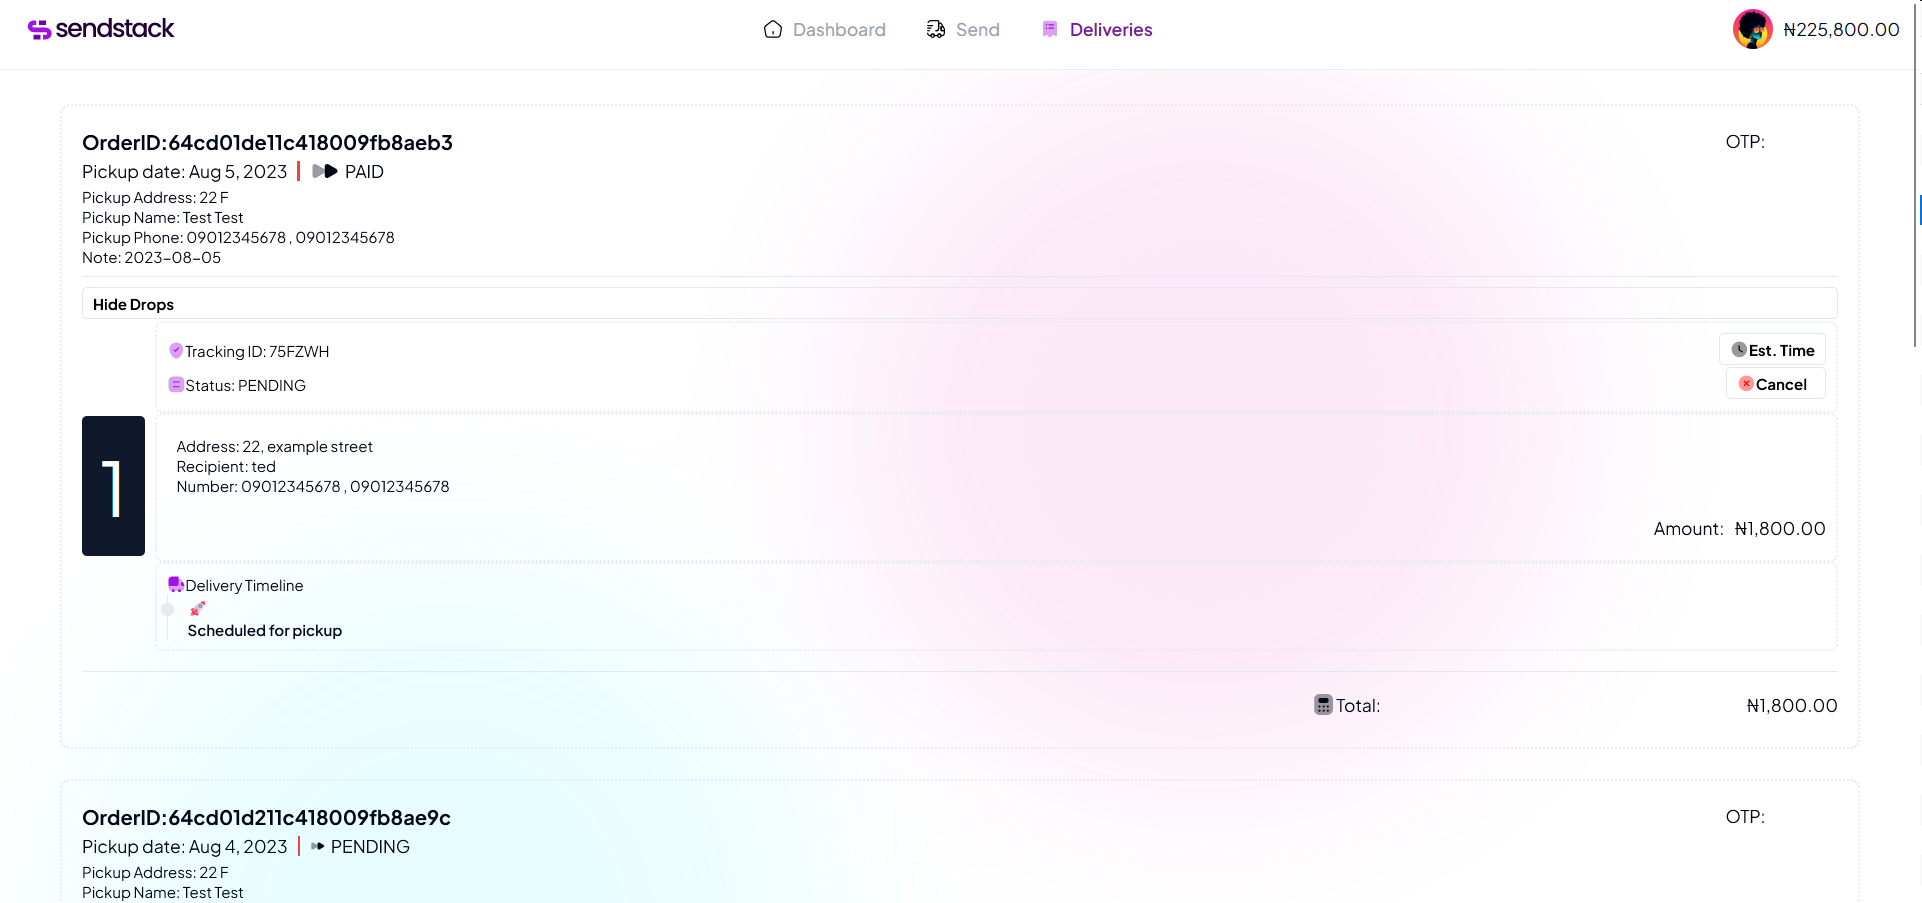Click the PENDING status arrows icon
This screenshot has height=903, width=1922.
318,846
